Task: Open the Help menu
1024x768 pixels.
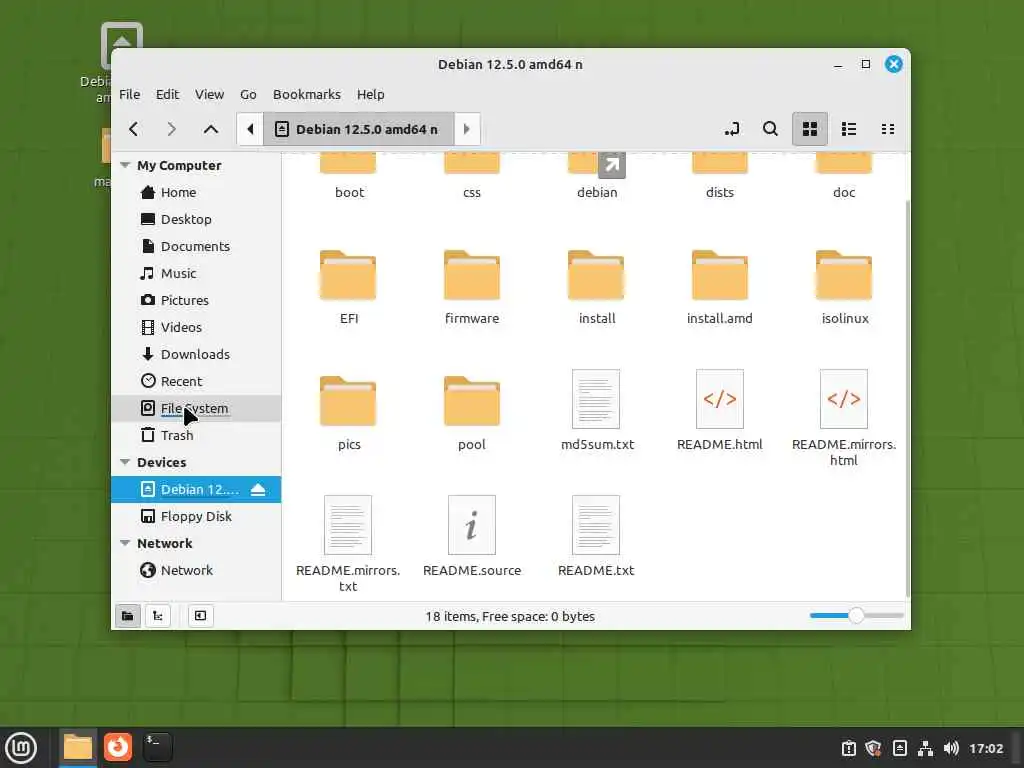Action: [370, 94]
